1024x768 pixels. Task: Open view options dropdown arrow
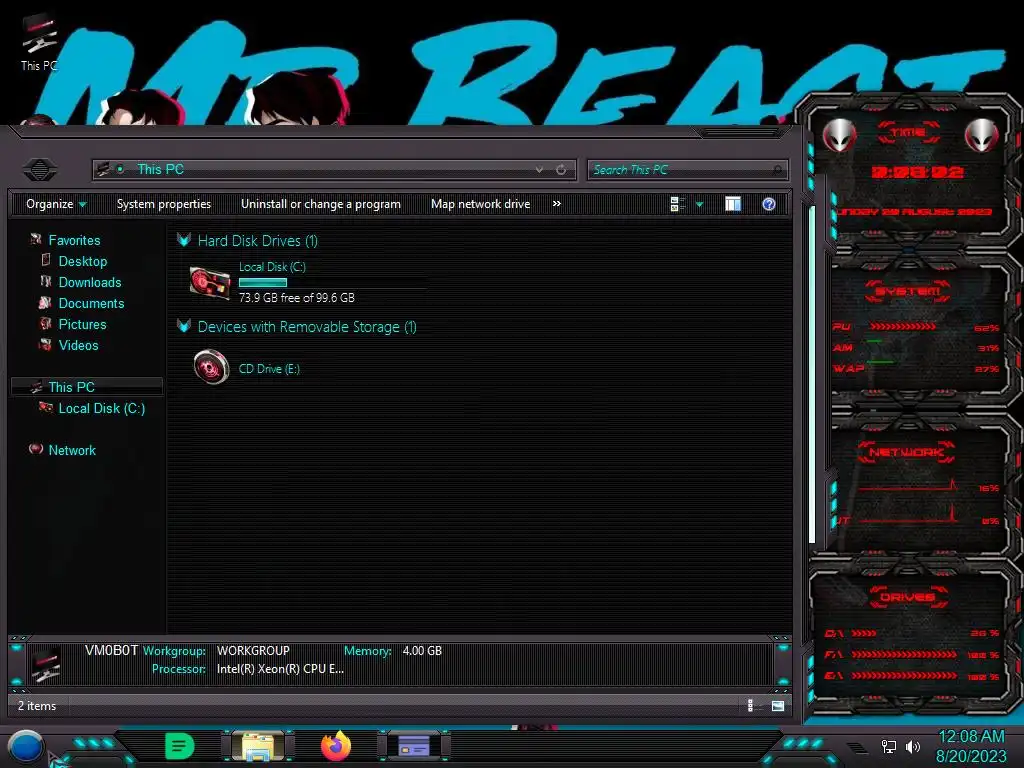699,204
